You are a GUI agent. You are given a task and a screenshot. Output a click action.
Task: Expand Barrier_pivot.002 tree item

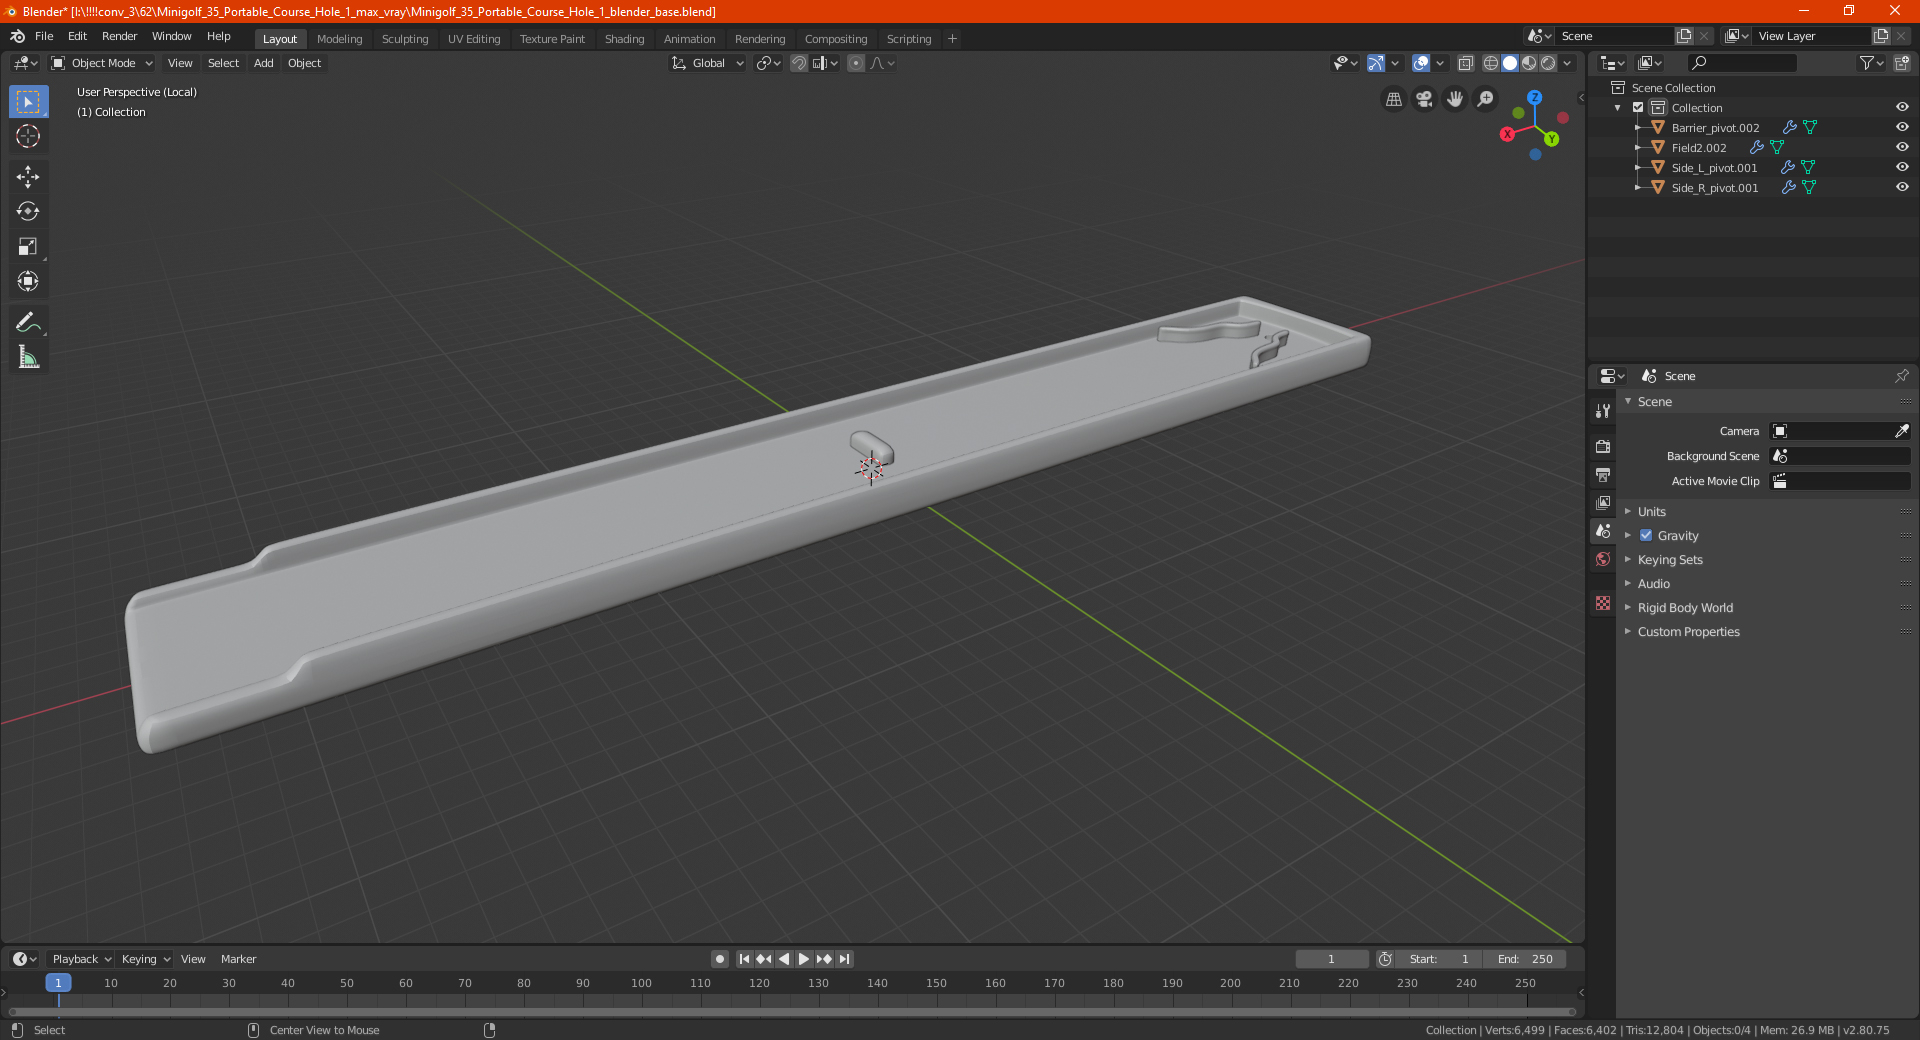coord(1638,127)
